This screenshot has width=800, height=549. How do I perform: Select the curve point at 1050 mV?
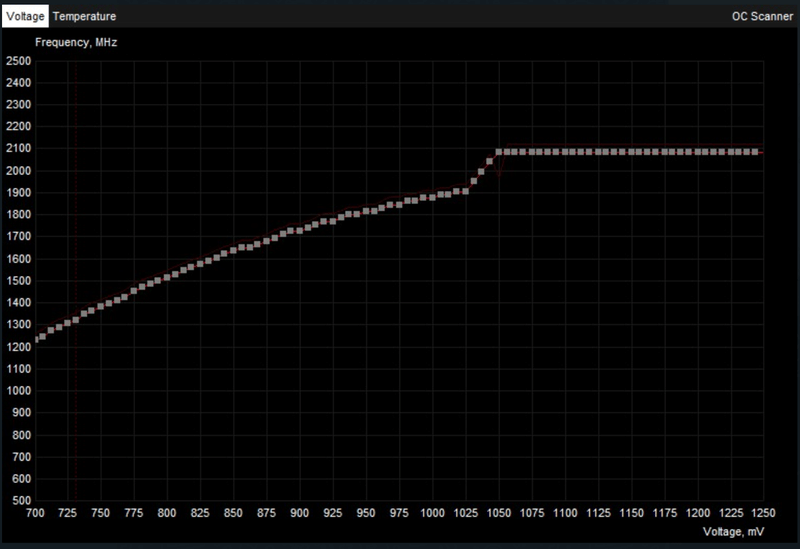499,152
